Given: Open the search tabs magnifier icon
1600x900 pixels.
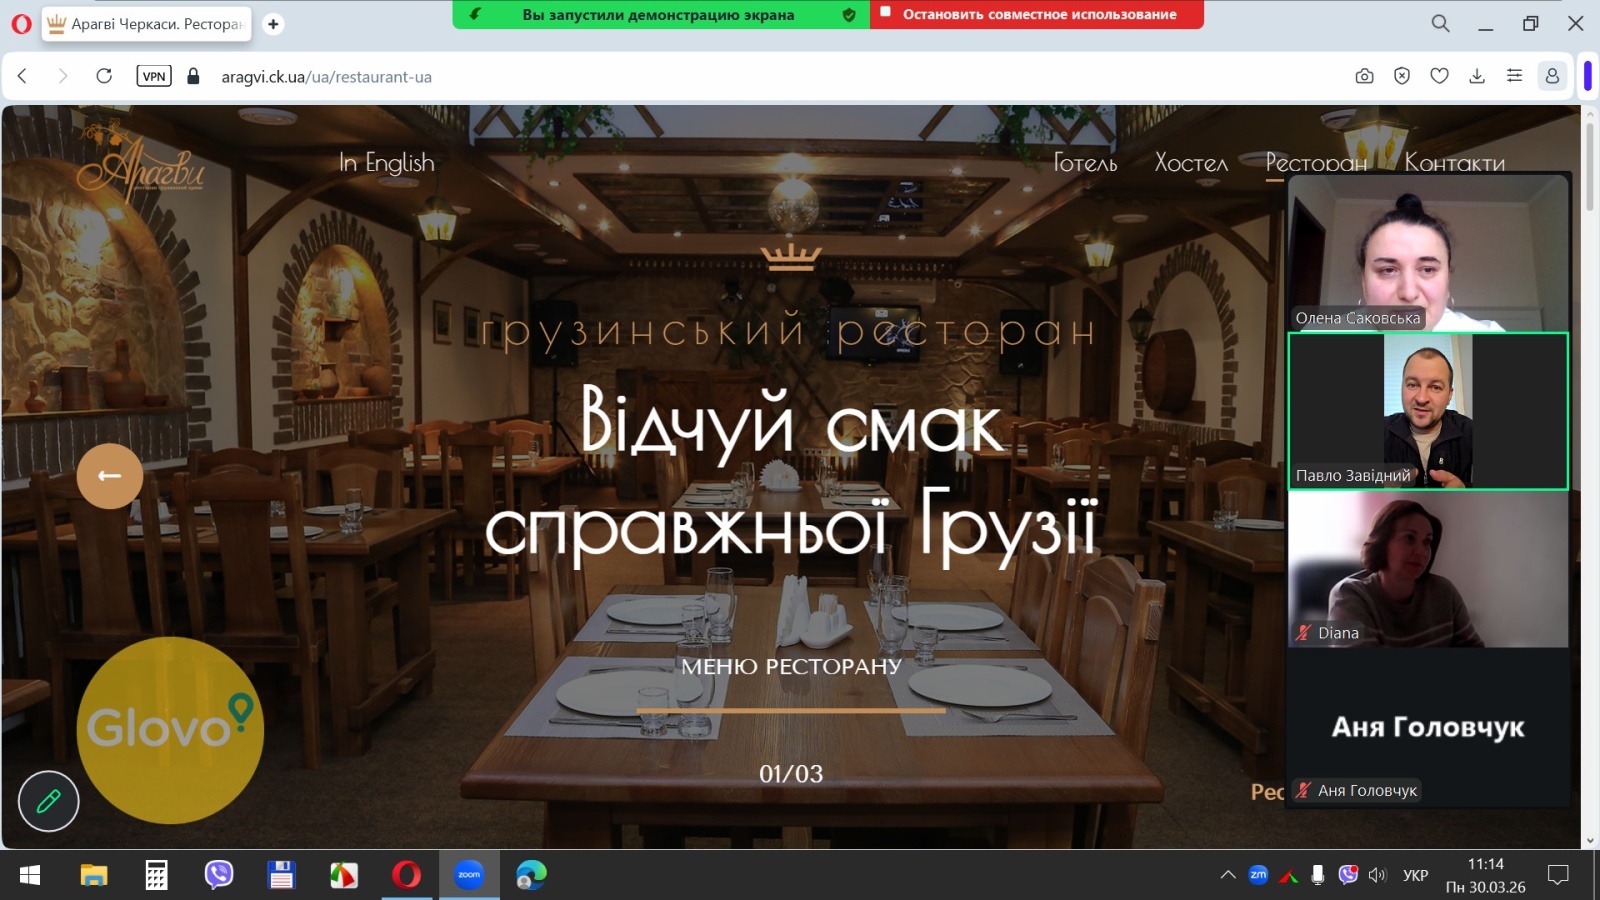Looking at the screenshot, I should (1440, 23).
